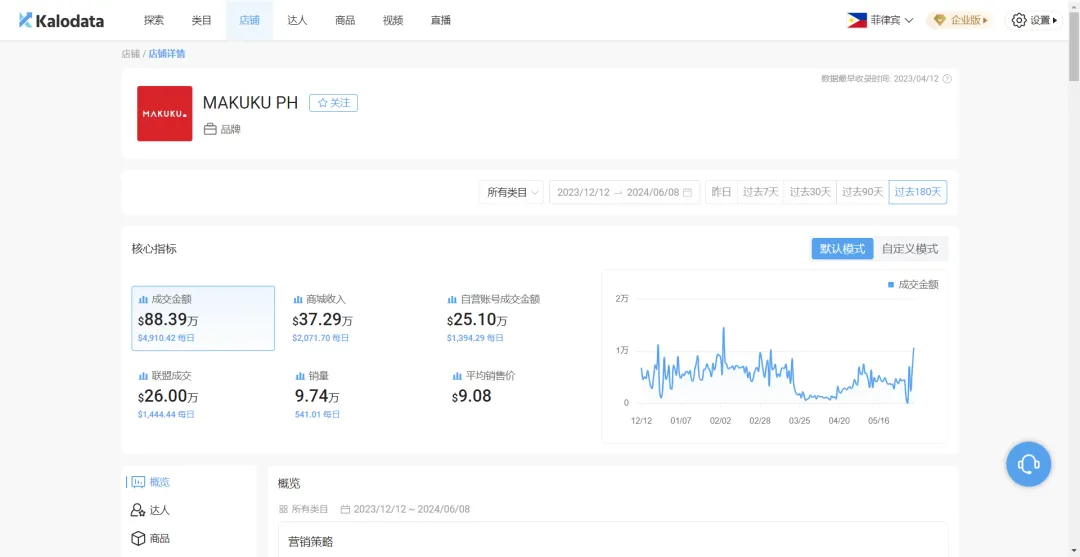The height and width of the screenshot is (557, 1080).
Task: Select the 过去90天 time range
Action: (862, 193)
